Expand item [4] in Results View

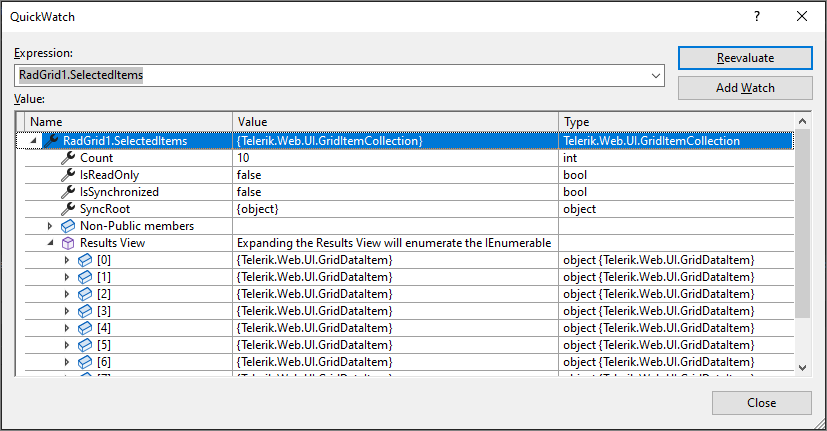click(x=67, y=328)
